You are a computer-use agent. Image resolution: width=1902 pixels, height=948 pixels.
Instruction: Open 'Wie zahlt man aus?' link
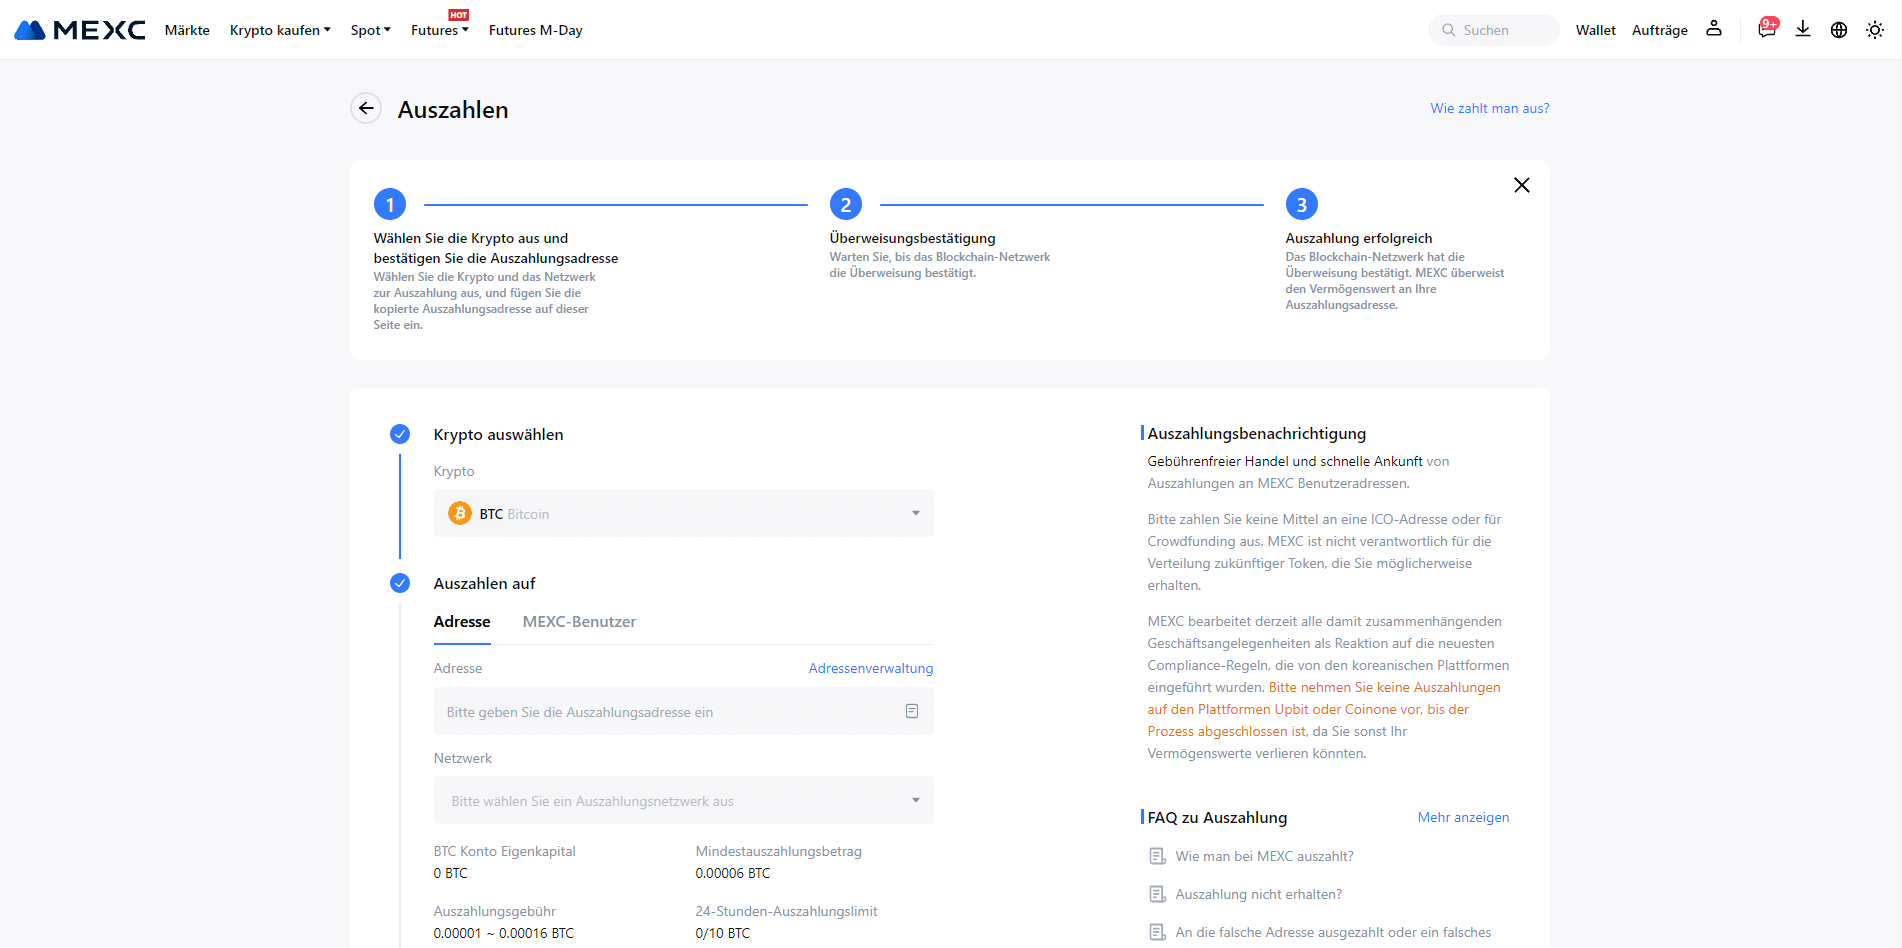1490,108
